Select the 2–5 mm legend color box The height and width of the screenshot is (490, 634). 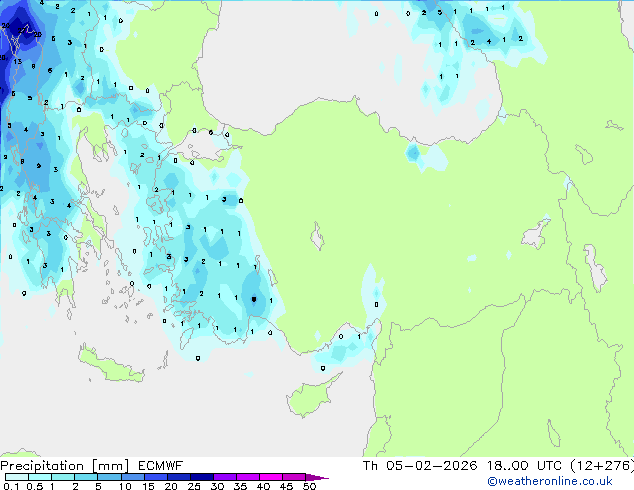coord(87,477)
